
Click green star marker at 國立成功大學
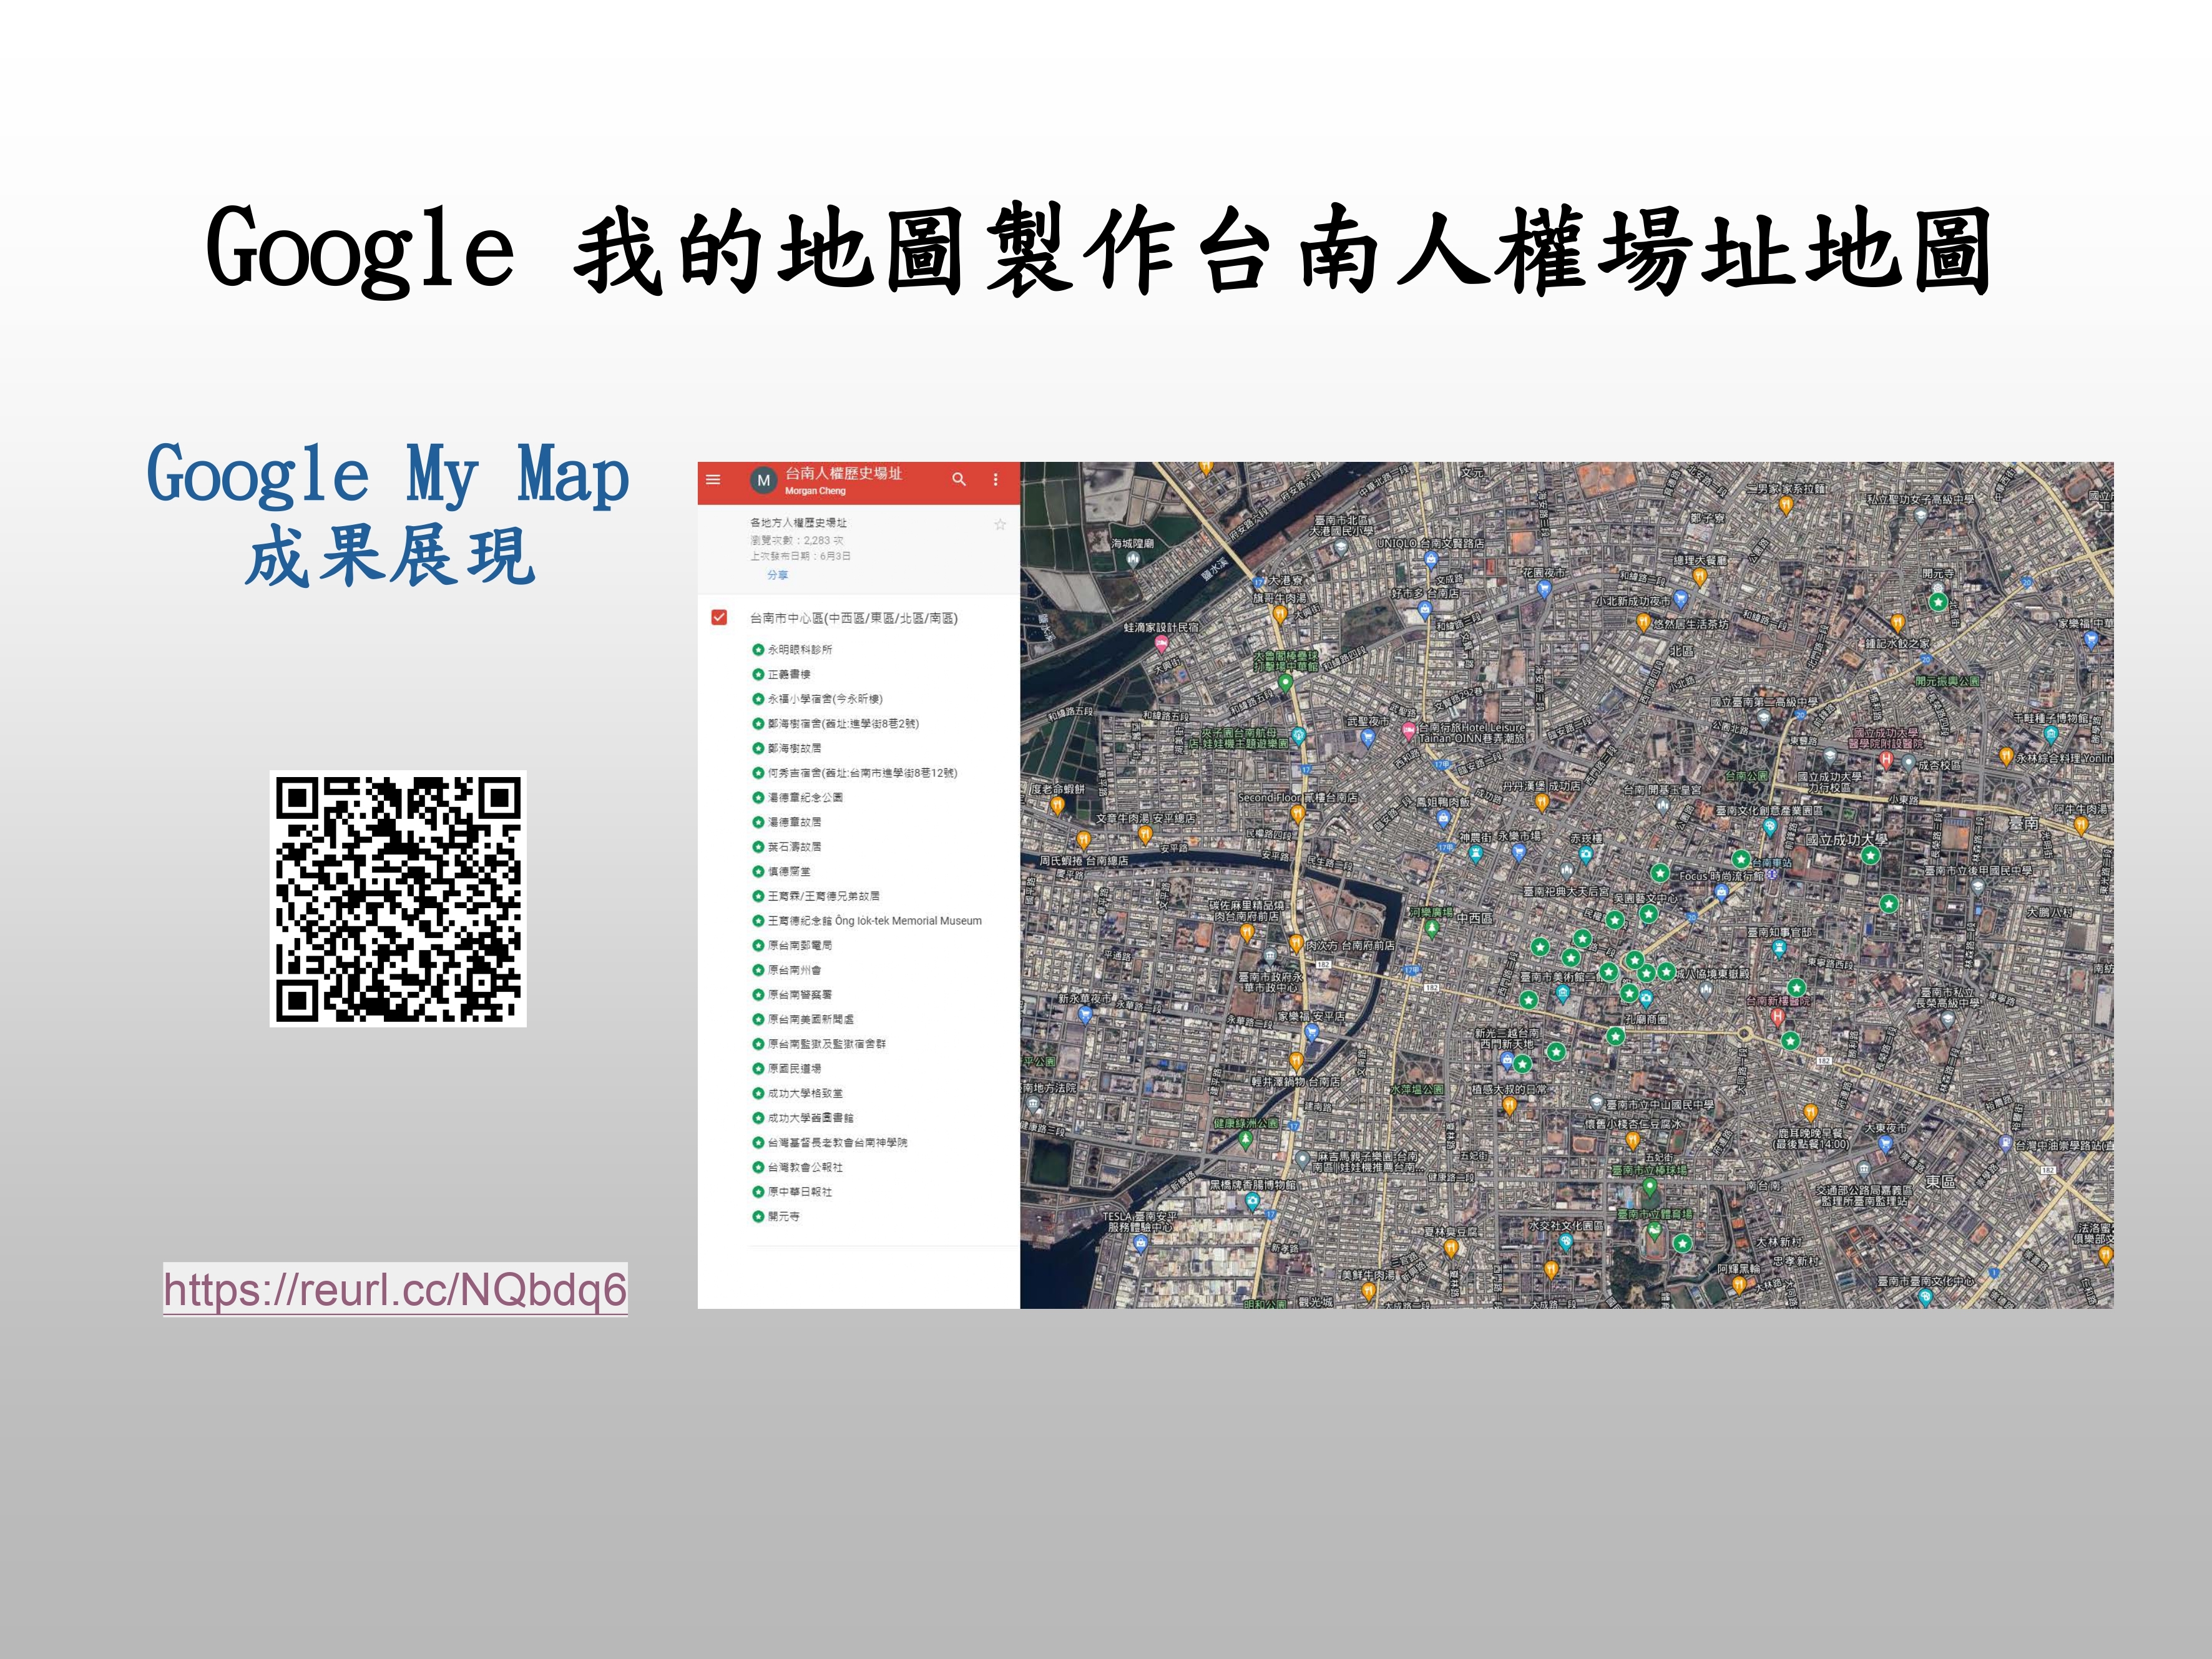tap(1870, 856)
